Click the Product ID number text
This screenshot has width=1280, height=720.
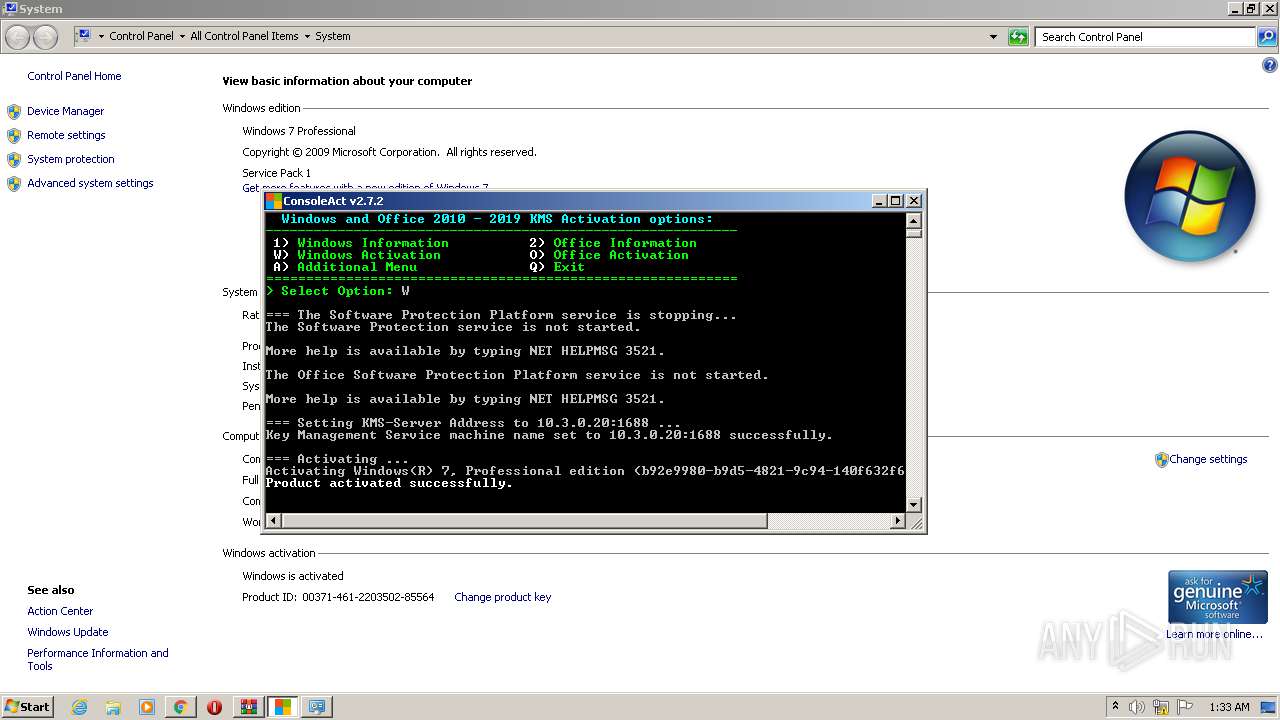(x=368, y=597)
